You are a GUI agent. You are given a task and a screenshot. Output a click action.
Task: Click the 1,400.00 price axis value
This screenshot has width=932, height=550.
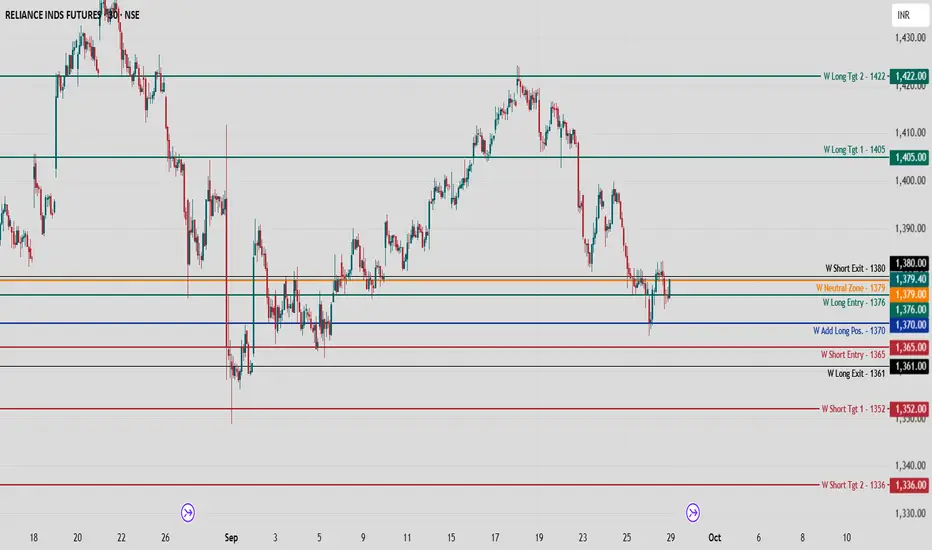910,180
